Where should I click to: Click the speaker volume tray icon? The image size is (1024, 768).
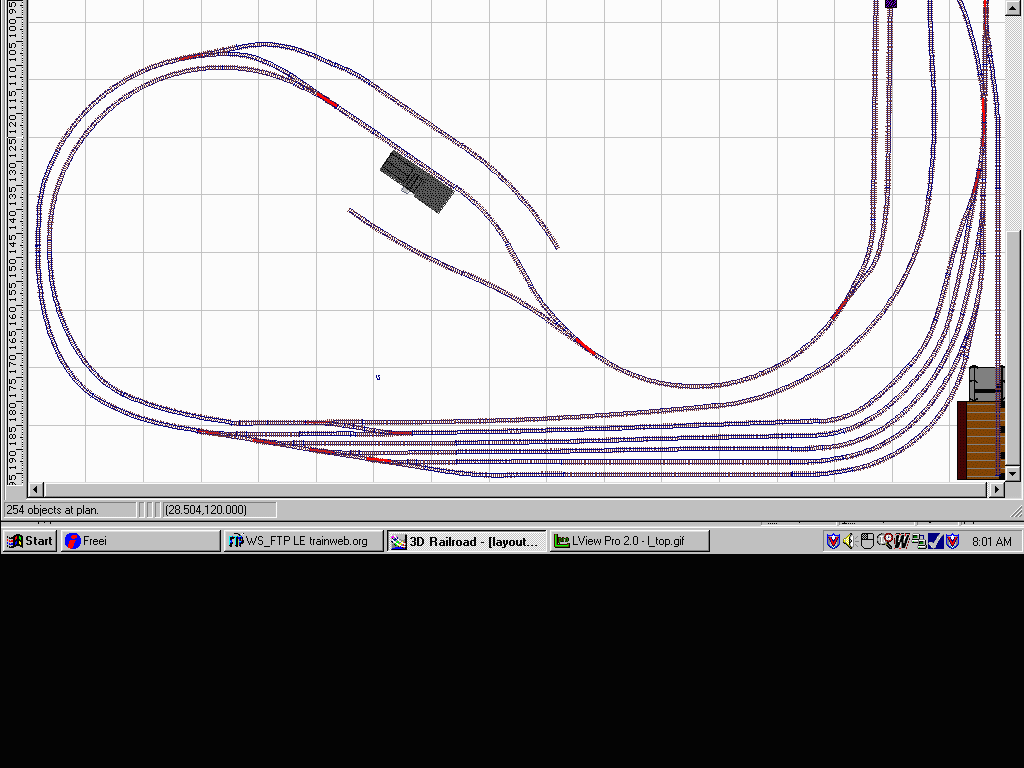tap(849, 541)
